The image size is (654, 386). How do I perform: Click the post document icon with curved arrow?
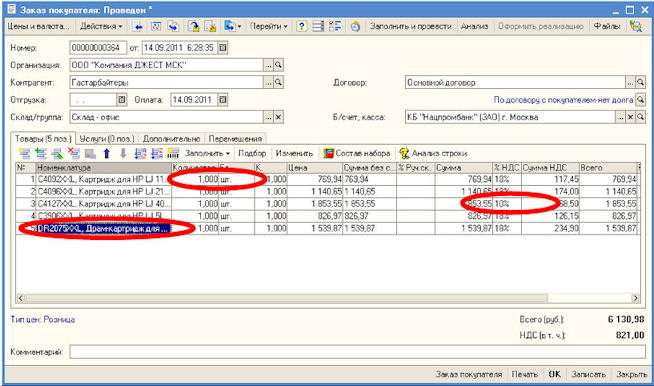coord(193,26)
